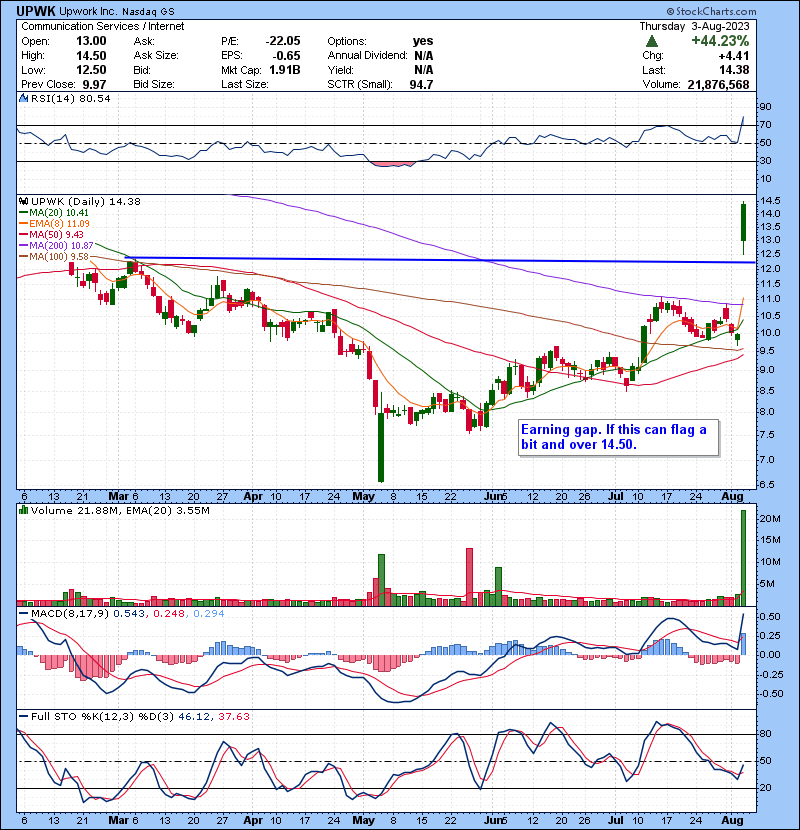Image resolution: width=800 pixels, height=830 pixels.
Task: Click the Volume figure 21,876,568
Action: tap(718, 85)
